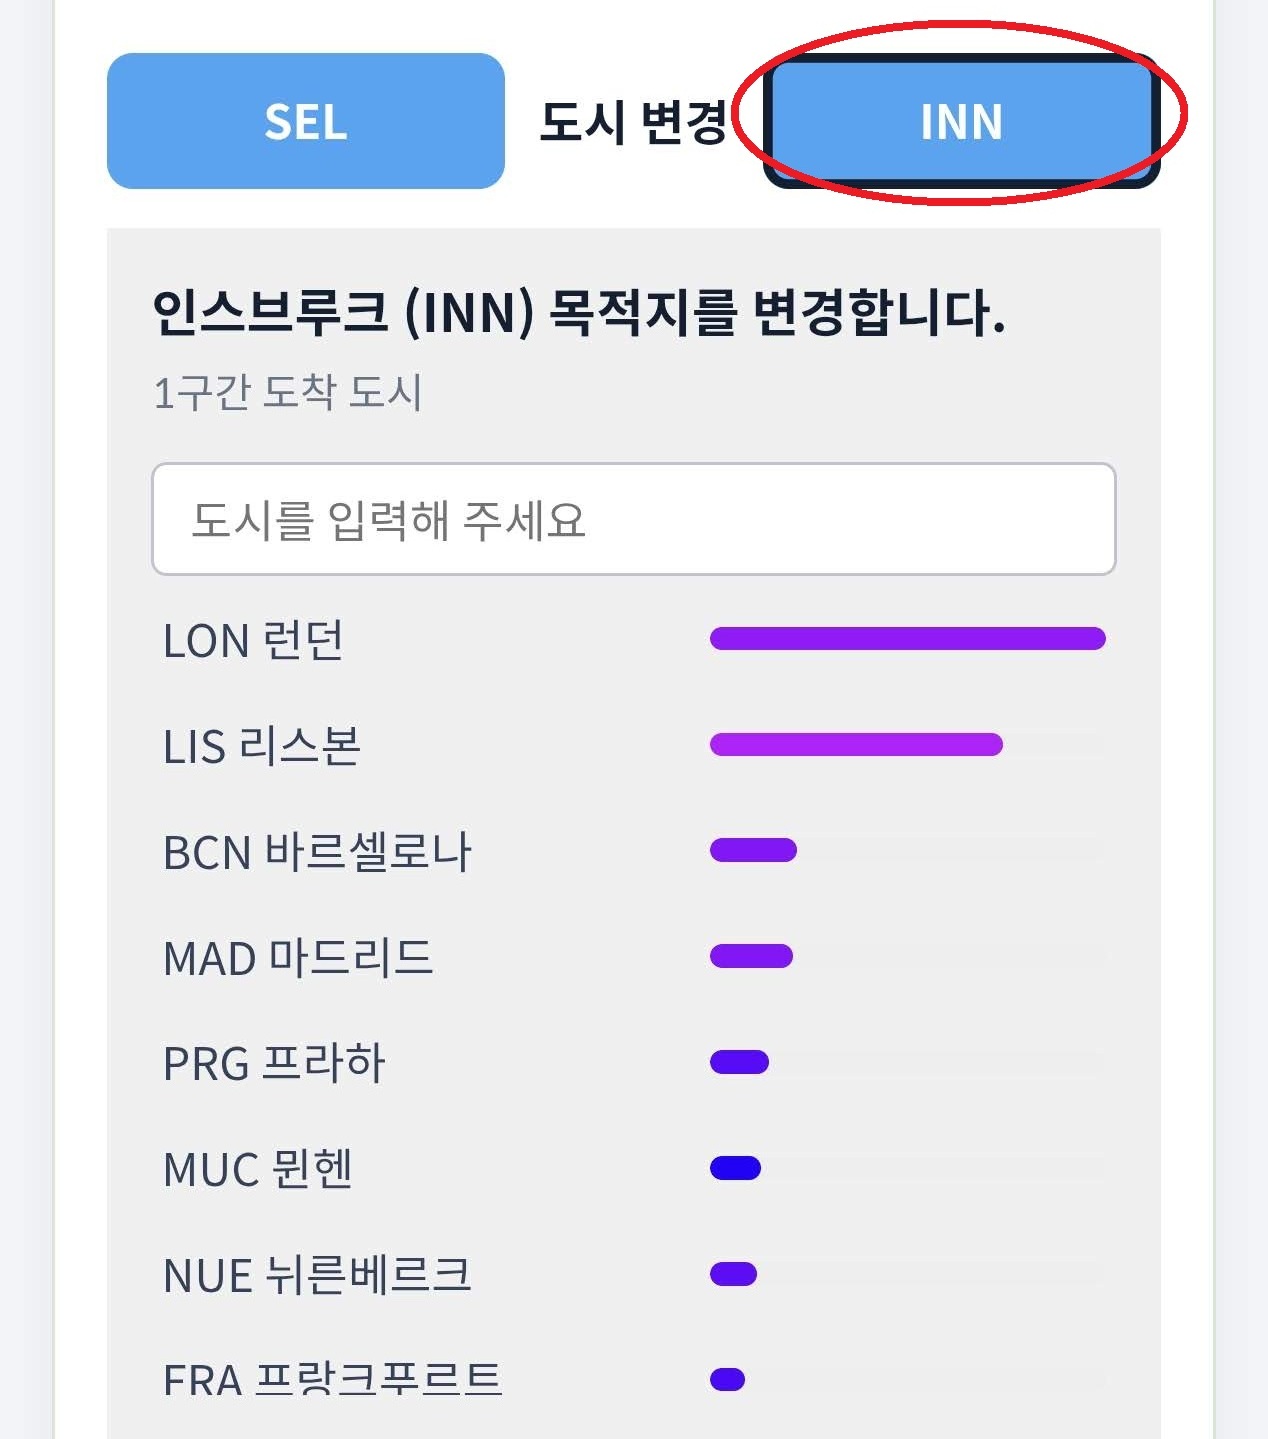The image size is (1268, 1439).
Task: Click the Munich popularity bar
Action: tap(735, 1168)
